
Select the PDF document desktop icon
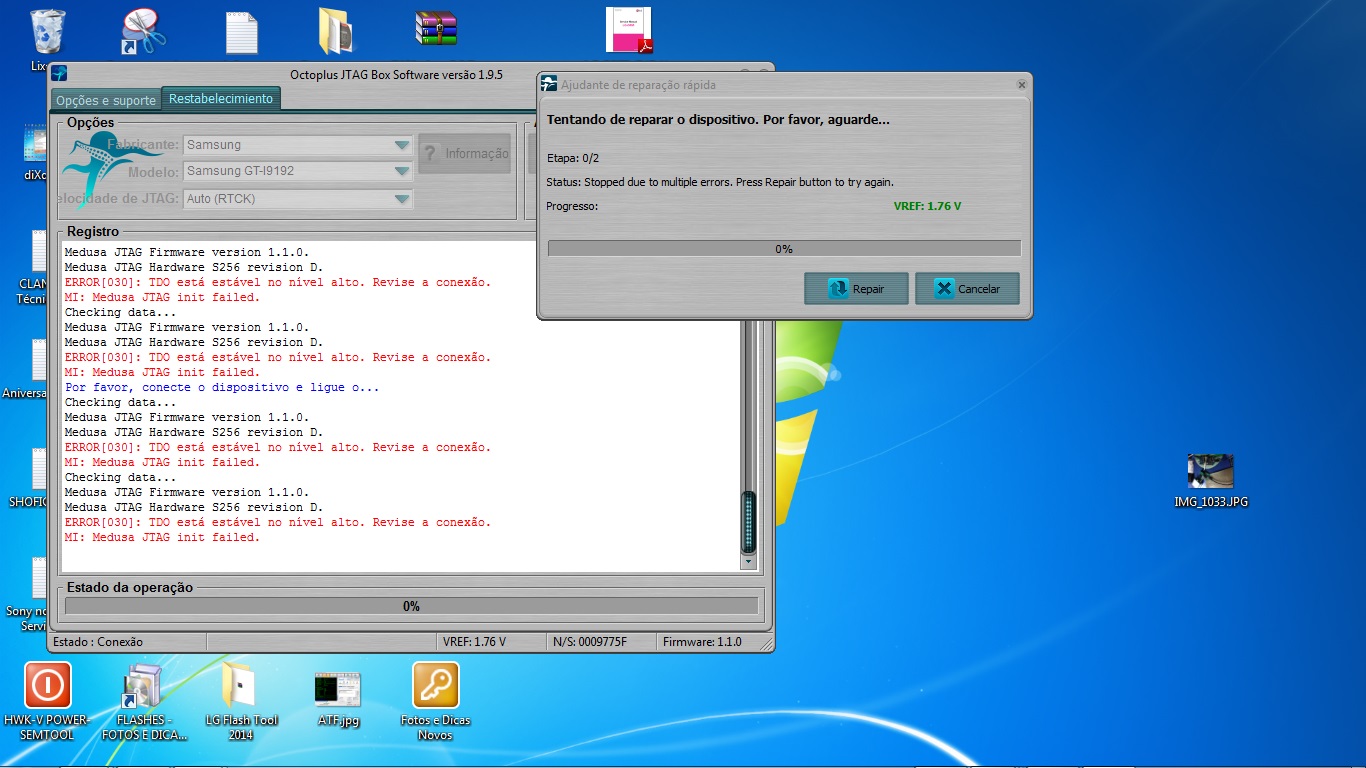click(x=629, y=30)
